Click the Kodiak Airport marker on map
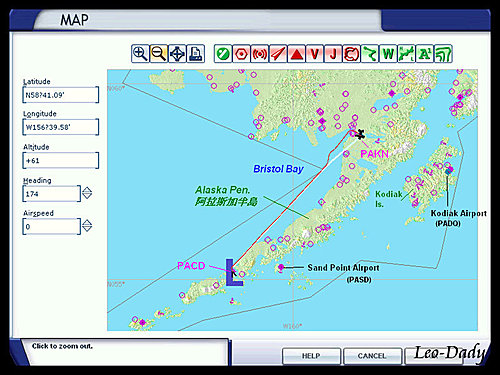 point(449,171)
